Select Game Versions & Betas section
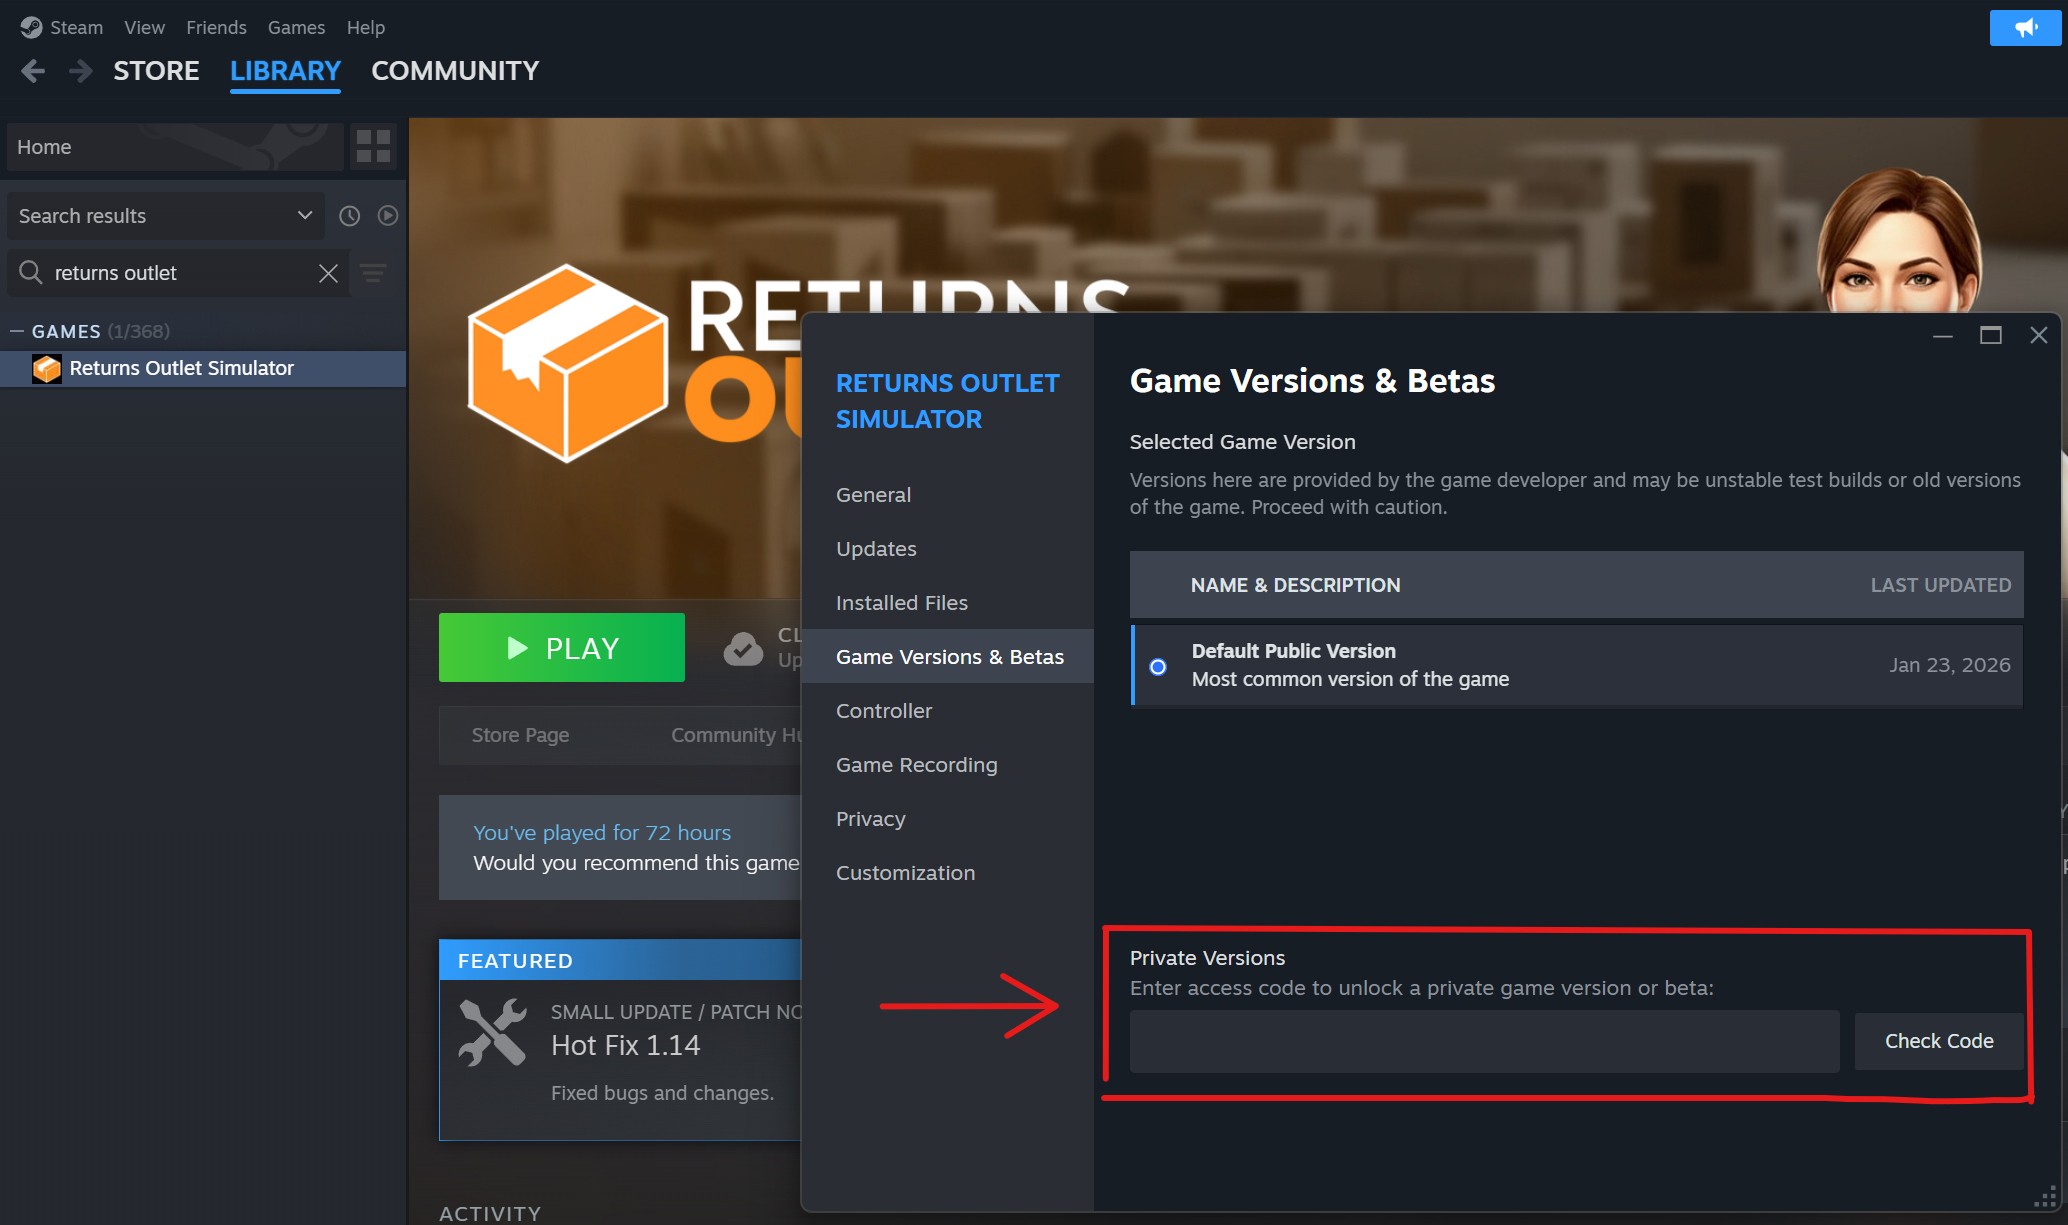This screenshot has width=2068, height=1225. click(x=947, y=657)
